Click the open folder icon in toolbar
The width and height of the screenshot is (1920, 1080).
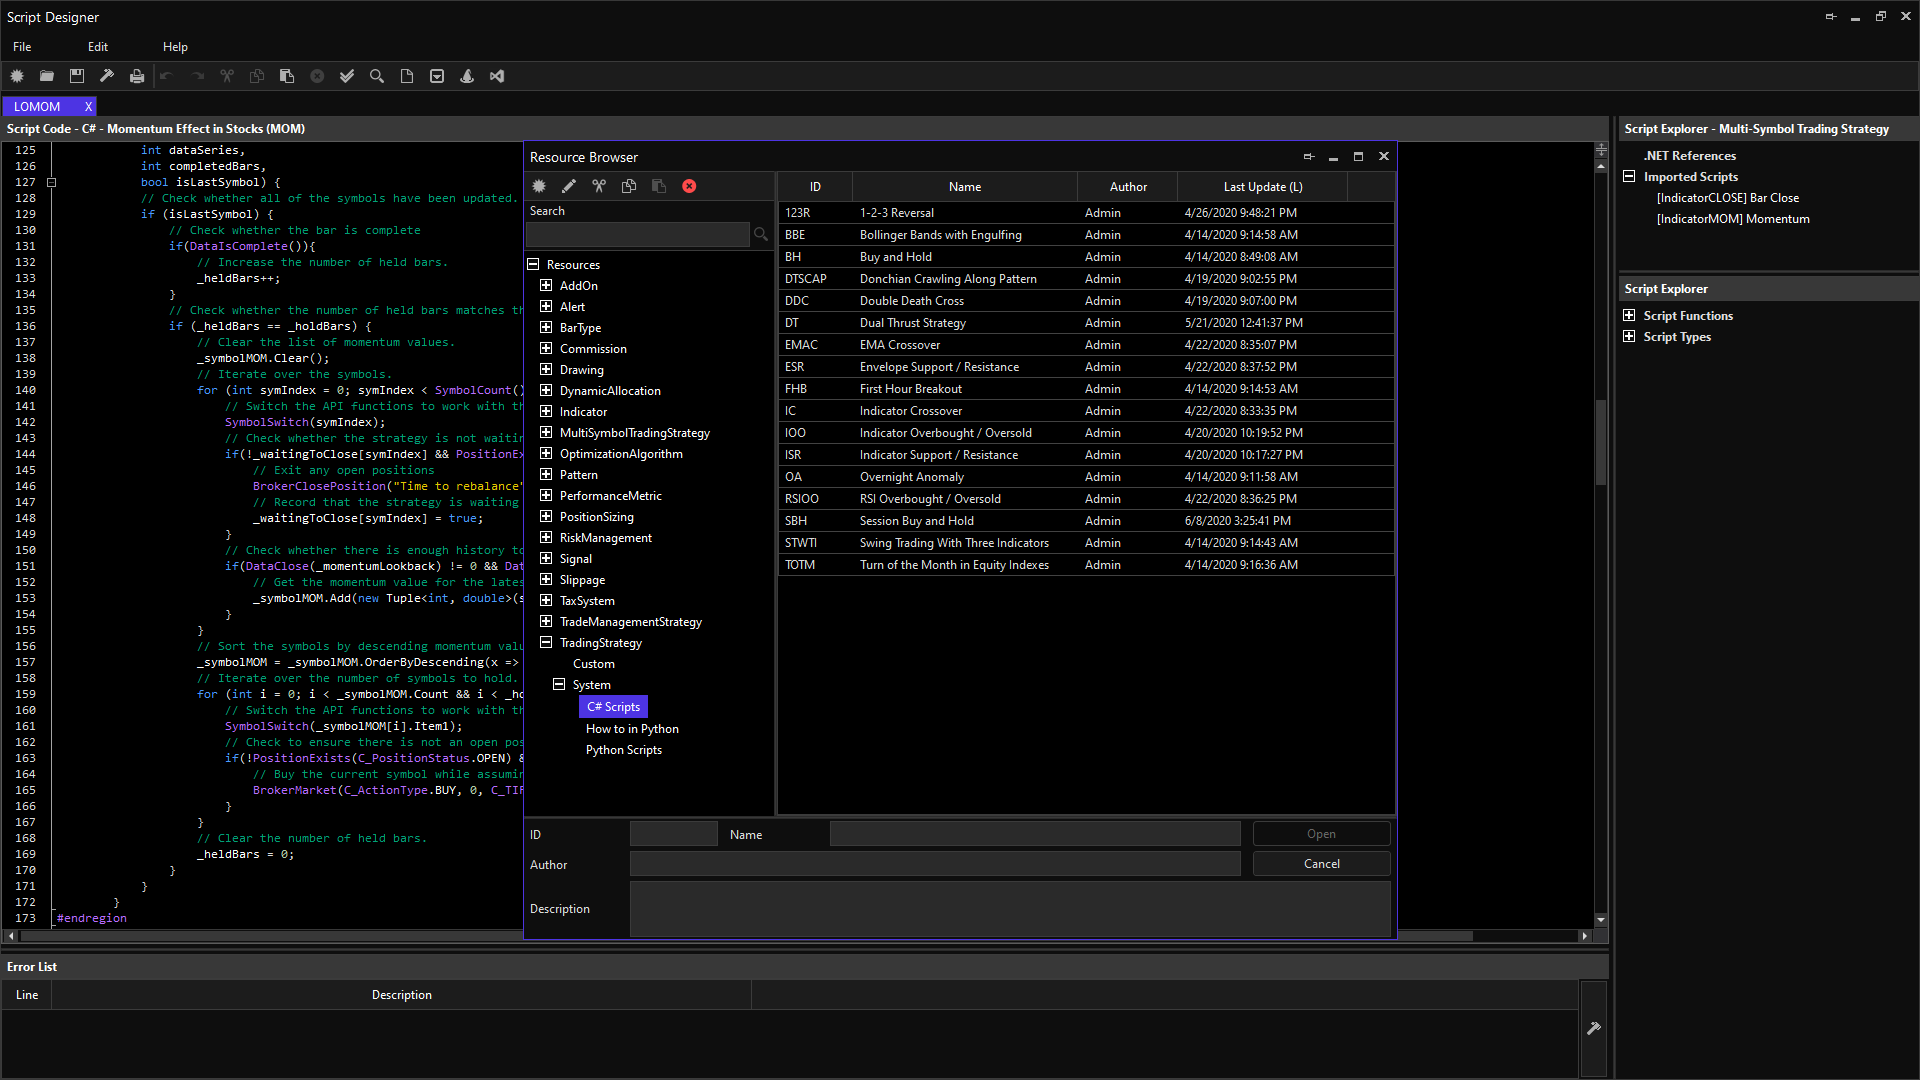(47, 76)
